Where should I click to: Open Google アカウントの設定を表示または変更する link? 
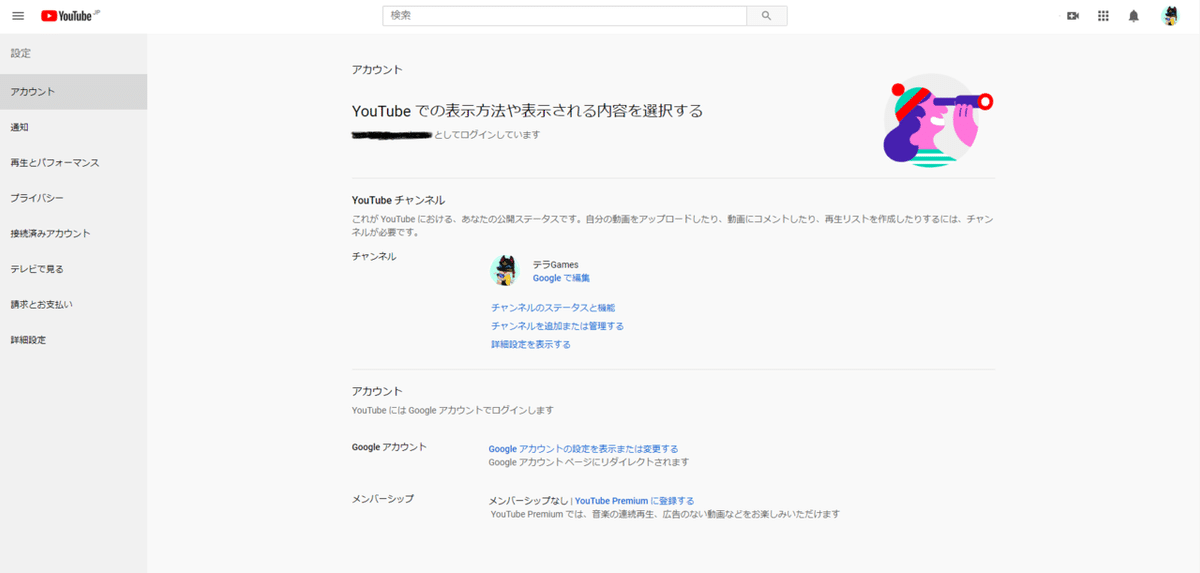583,449
